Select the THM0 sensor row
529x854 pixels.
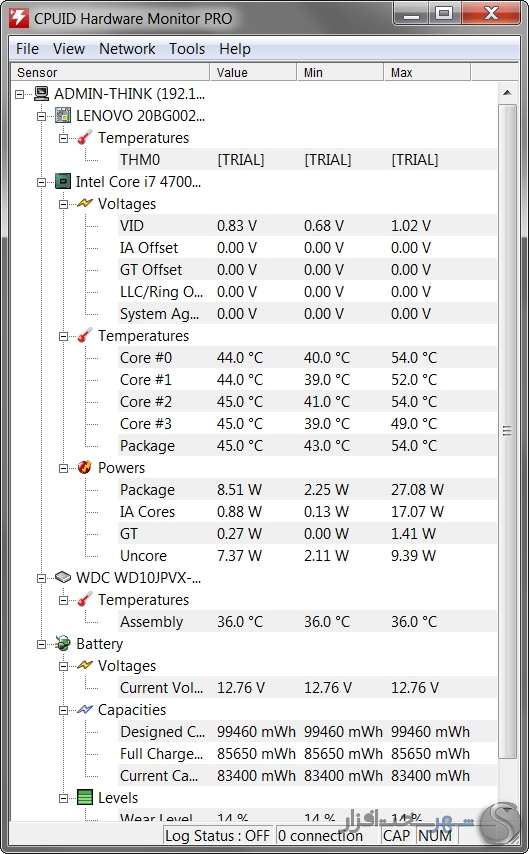click(307, 160)
